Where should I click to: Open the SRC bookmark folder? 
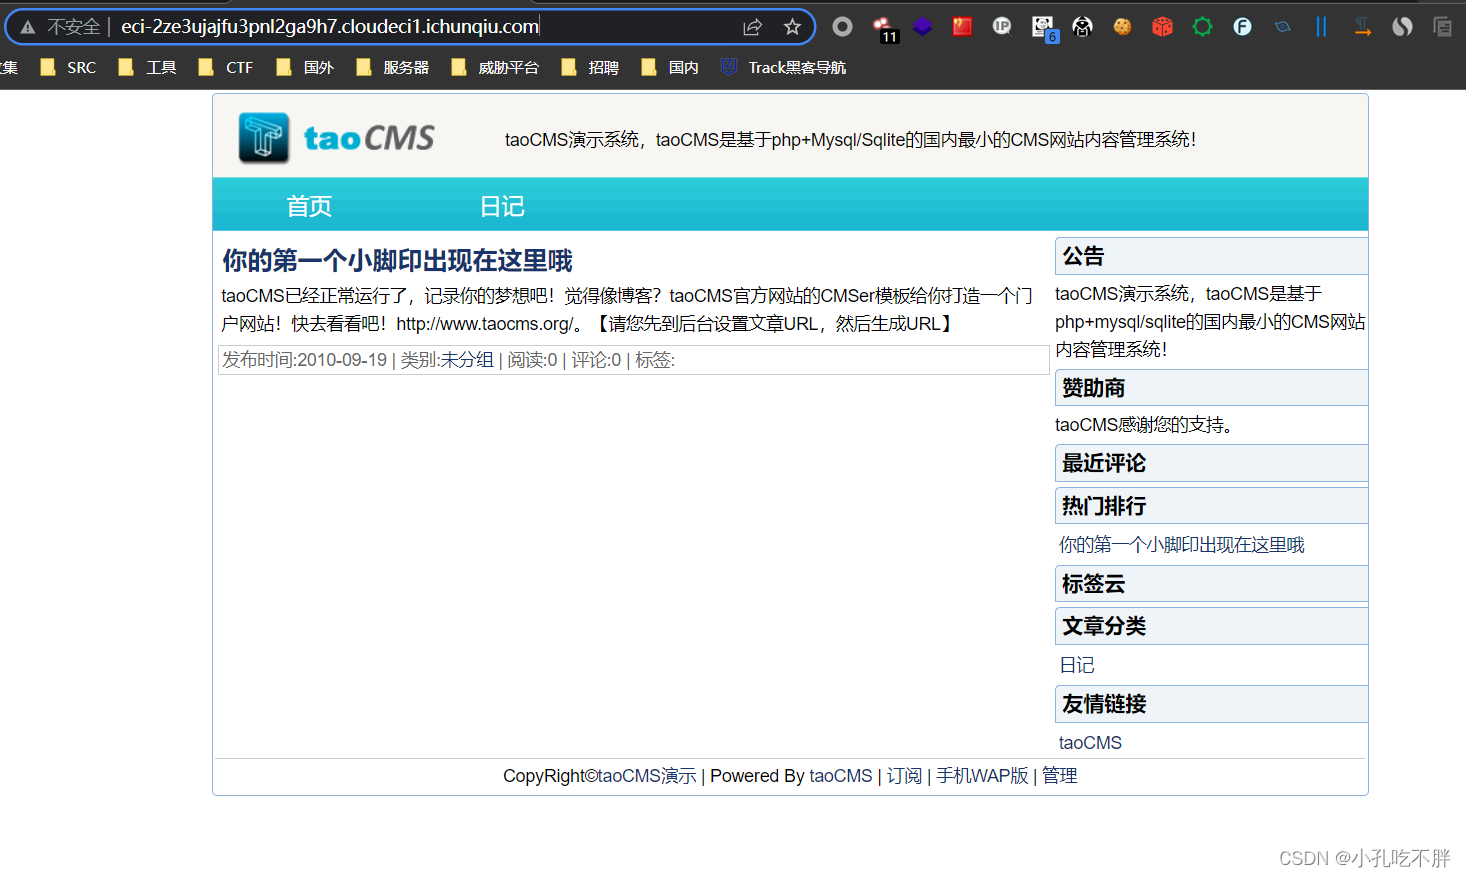pos(68,67)
